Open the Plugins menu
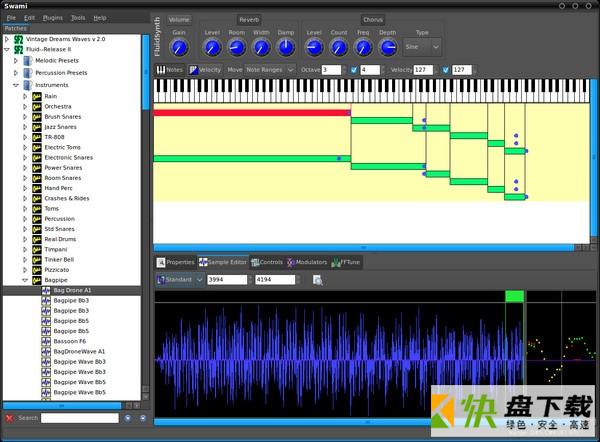The width and height of the screenshot is (600, 442). 53,18
